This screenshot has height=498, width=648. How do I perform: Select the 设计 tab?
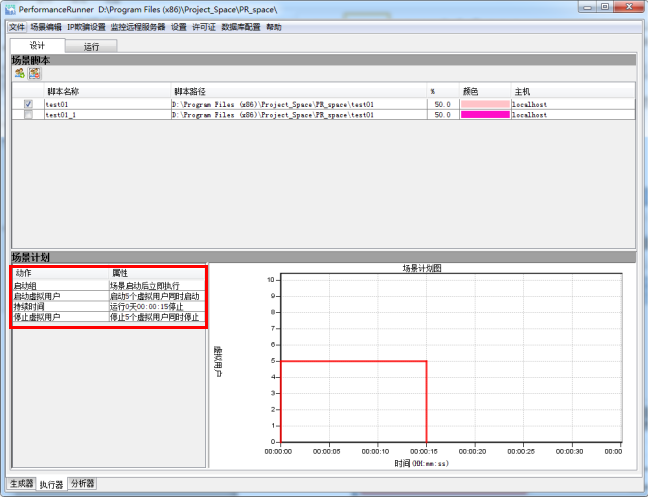pos(37,46)
